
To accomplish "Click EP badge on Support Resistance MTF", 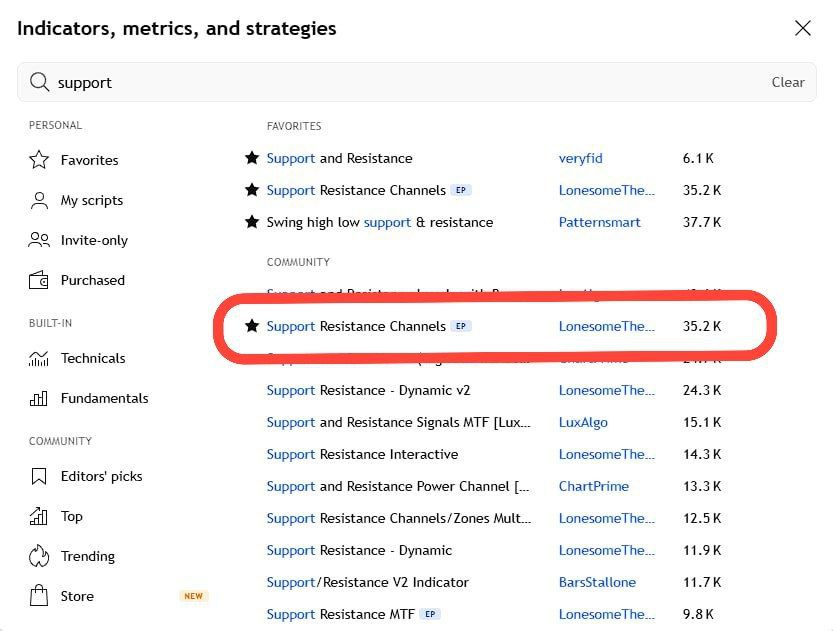I will click(430, 614).
